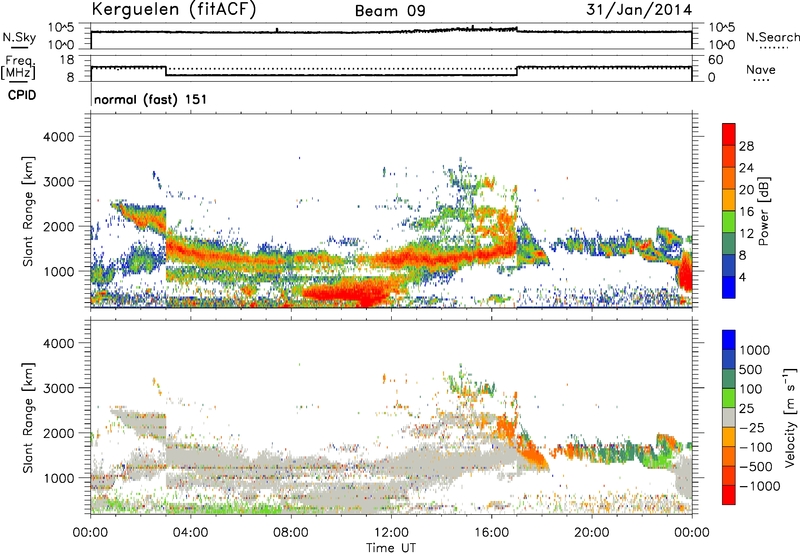
Task: Click the "Slant Range [km]" label of velocity panel
Action: pos(28,417)
